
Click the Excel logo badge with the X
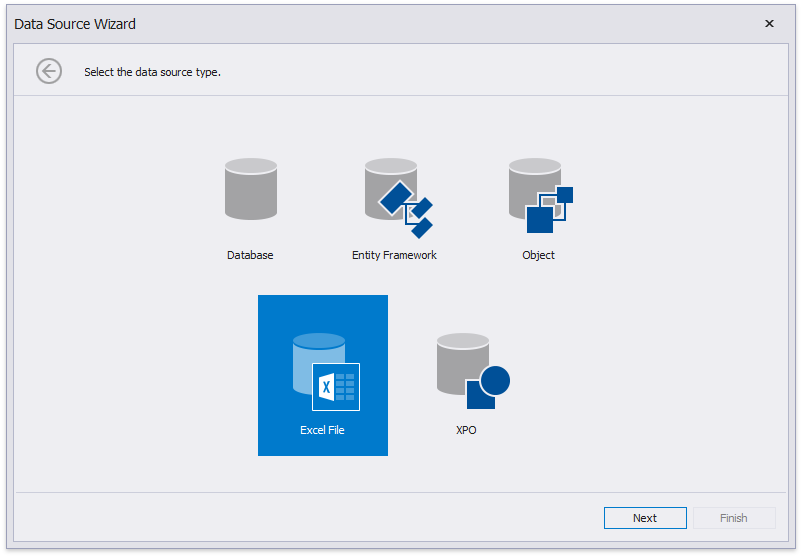(x=336, y=387)
